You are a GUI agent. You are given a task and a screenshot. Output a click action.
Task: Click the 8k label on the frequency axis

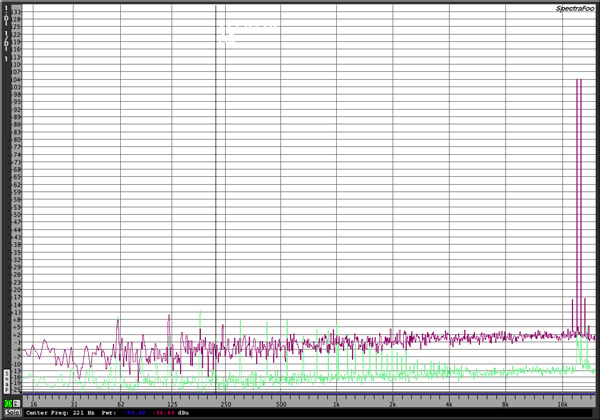pos(505,404)
